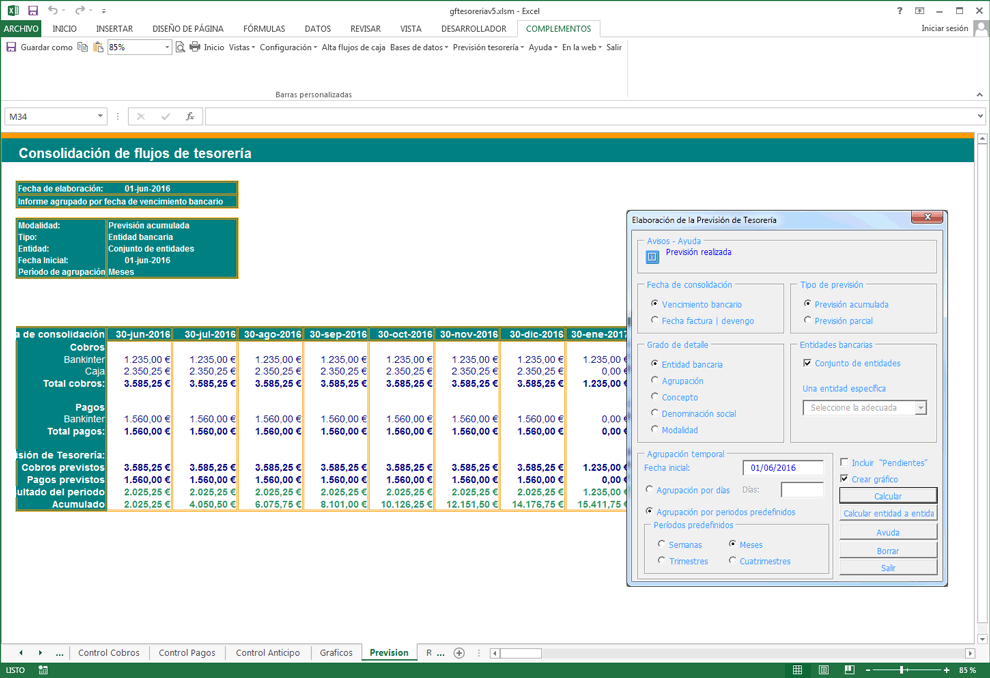The width and height of the screenshot is (990, 678).
Task: Click the Print icon
Action: point(194,47)
